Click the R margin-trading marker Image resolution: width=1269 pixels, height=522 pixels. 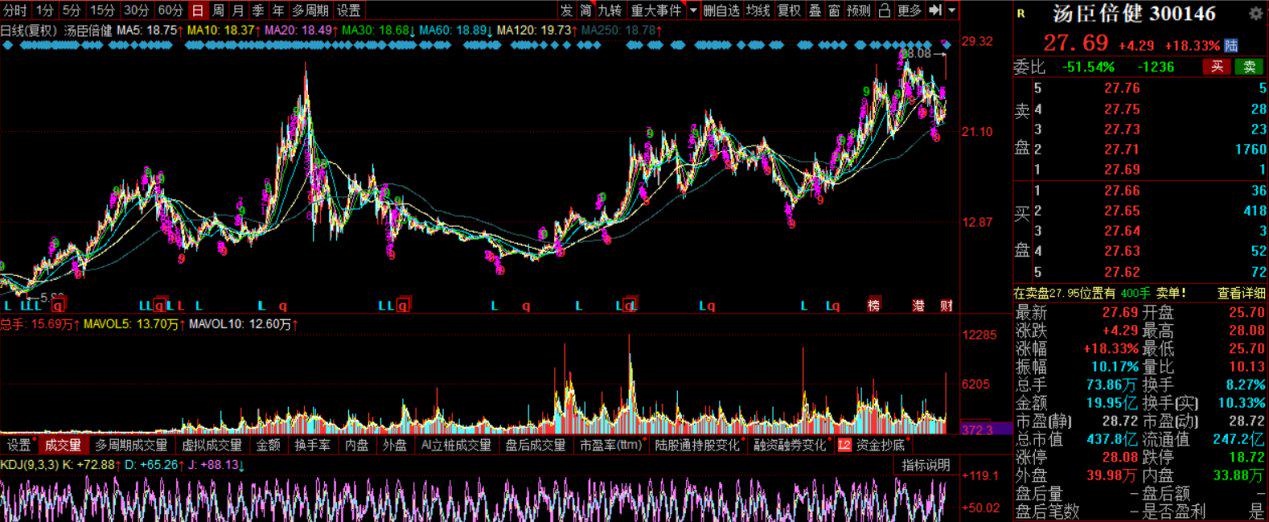(x=1020, y=14)
